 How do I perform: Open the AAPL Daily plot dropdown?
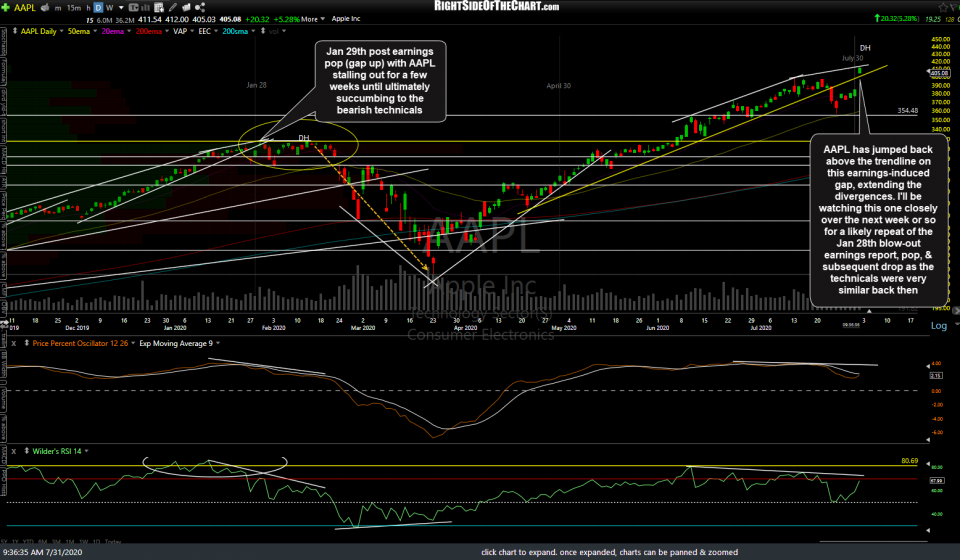[62, 31]
